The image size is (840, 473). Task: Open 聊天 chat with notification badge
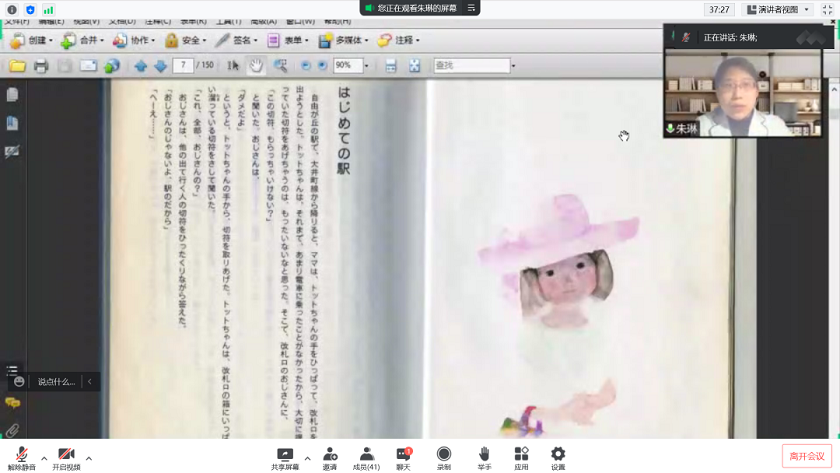click(x=403, y=459)
